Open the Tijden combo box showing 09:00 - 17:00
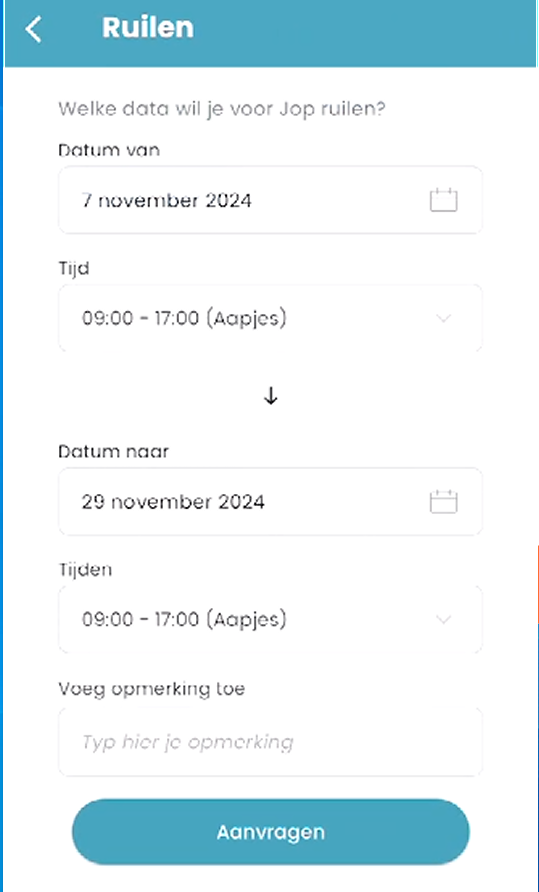 tap(270, 619)
